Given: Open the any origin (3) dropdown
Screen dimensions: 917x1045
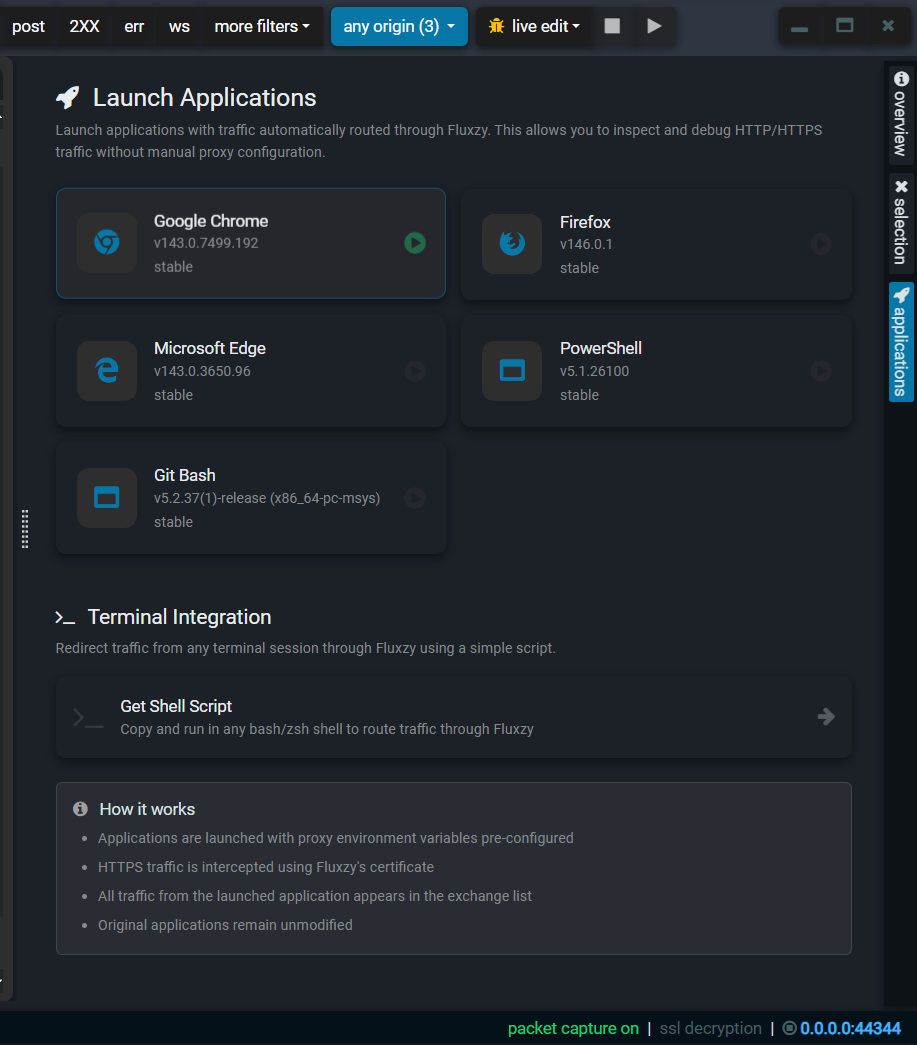Looking at the screenshot, I should click(x=399, y=26).
